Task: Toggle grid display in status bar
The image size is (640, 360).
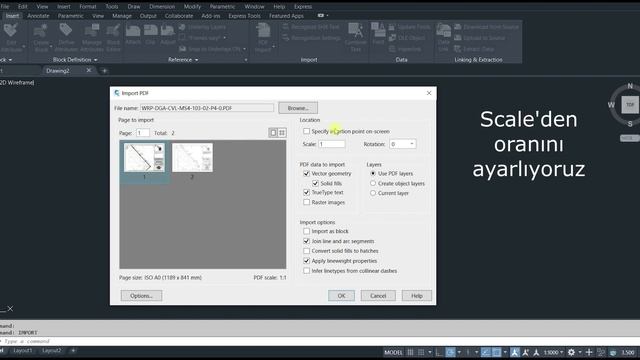Action: click(x=410, y=352)
